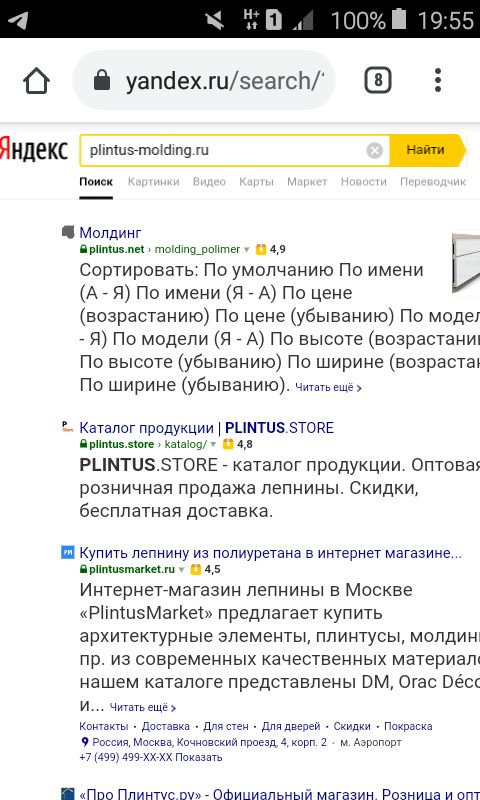
Task: Click the molding_polimer path link
Action: click(197, 249)
